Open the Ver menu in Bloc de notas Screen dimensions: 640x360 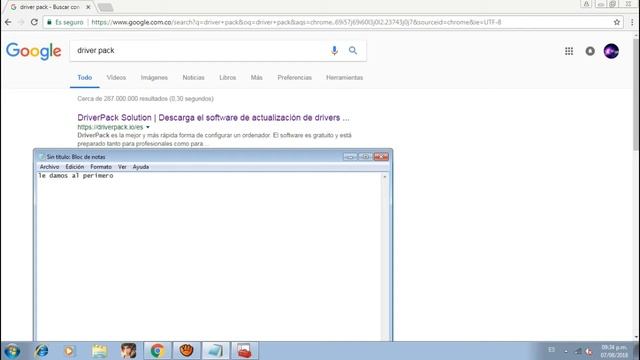122,167
